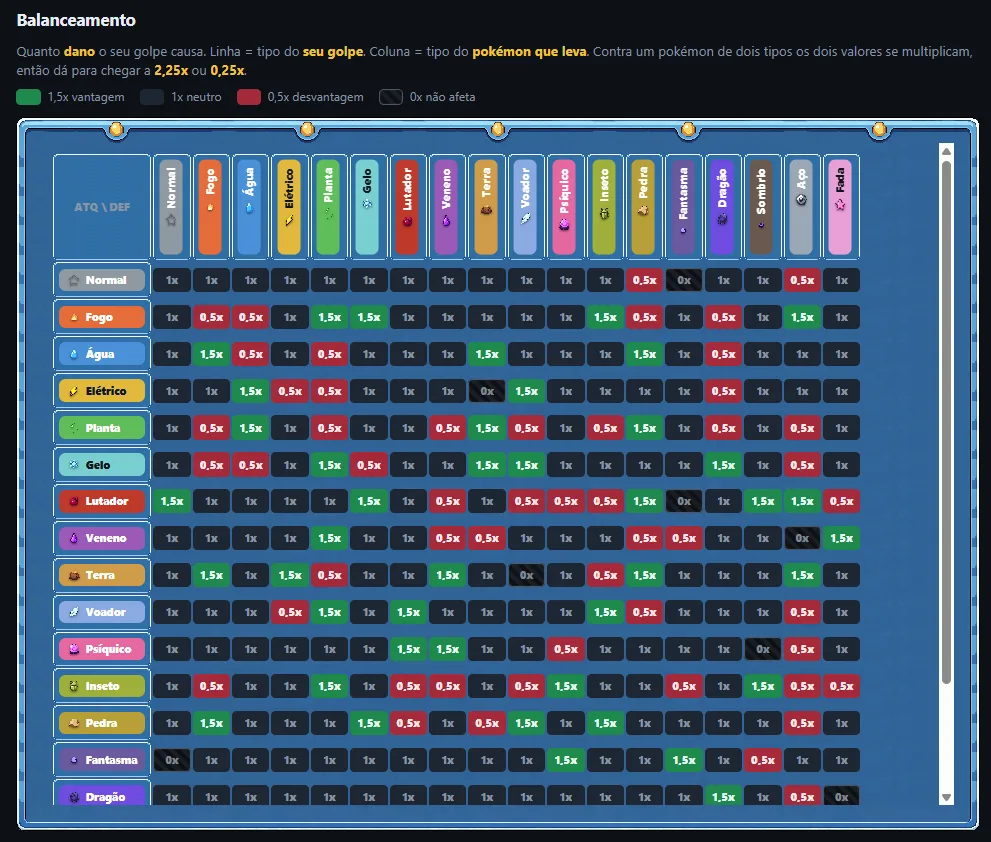991x842 pixels.
Task: Select the Veneno attack row label
Action: [x=102, y=538]
